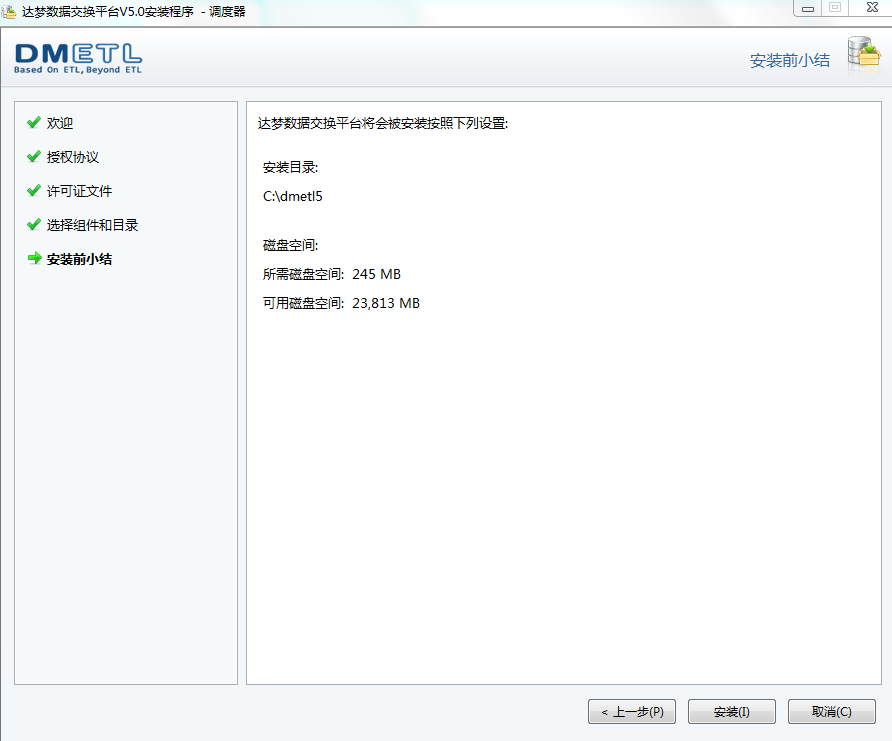Select the 选择组件和目录 step label
The width and height of the screenshot is (892, 741).
click(x=93, y=225)
